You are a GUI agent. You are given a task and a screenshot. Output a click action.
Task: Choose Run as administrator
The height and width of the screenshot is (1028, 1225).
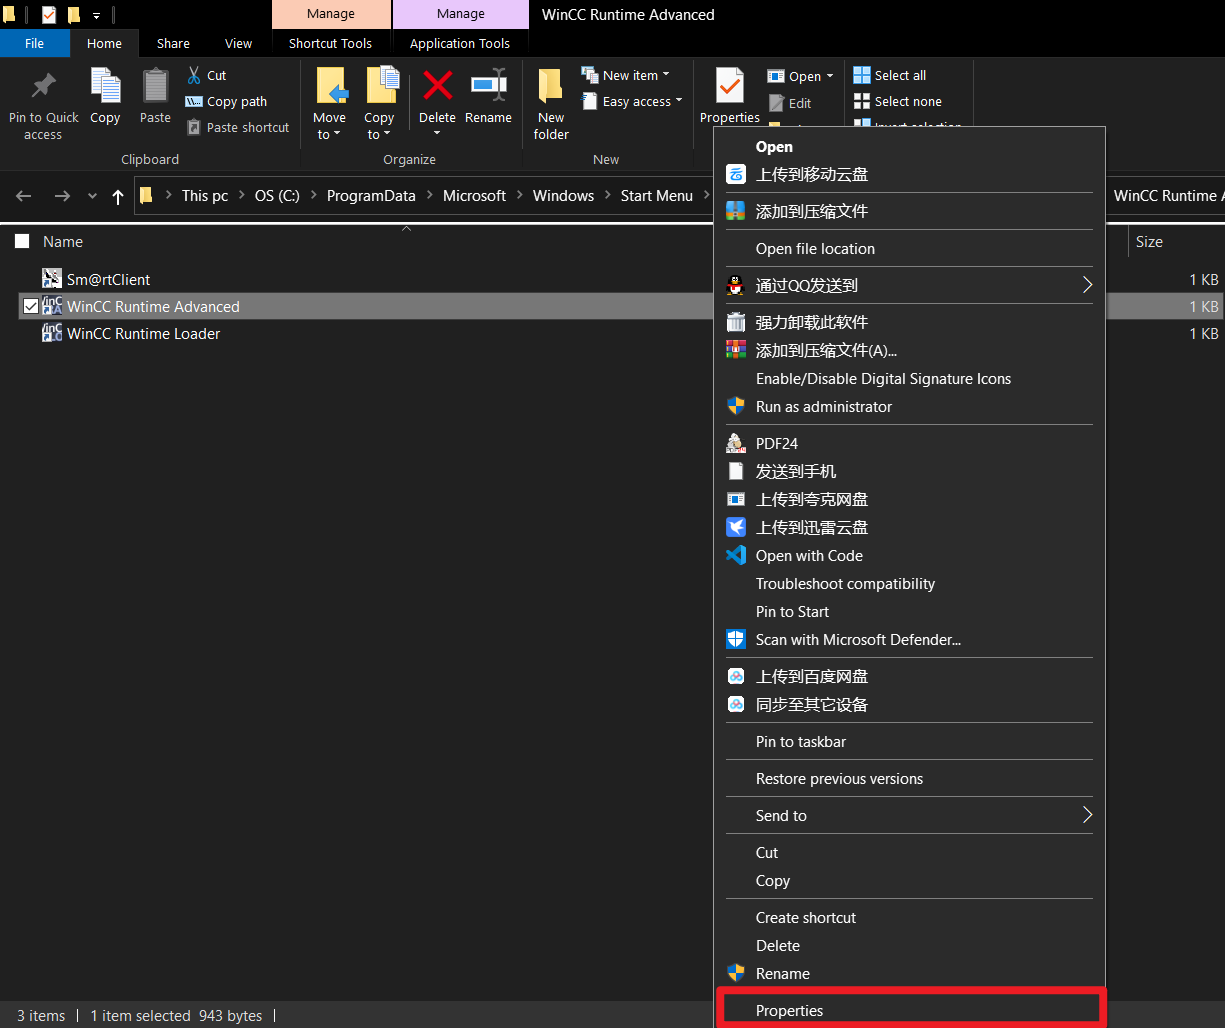[x=910, y=406]
